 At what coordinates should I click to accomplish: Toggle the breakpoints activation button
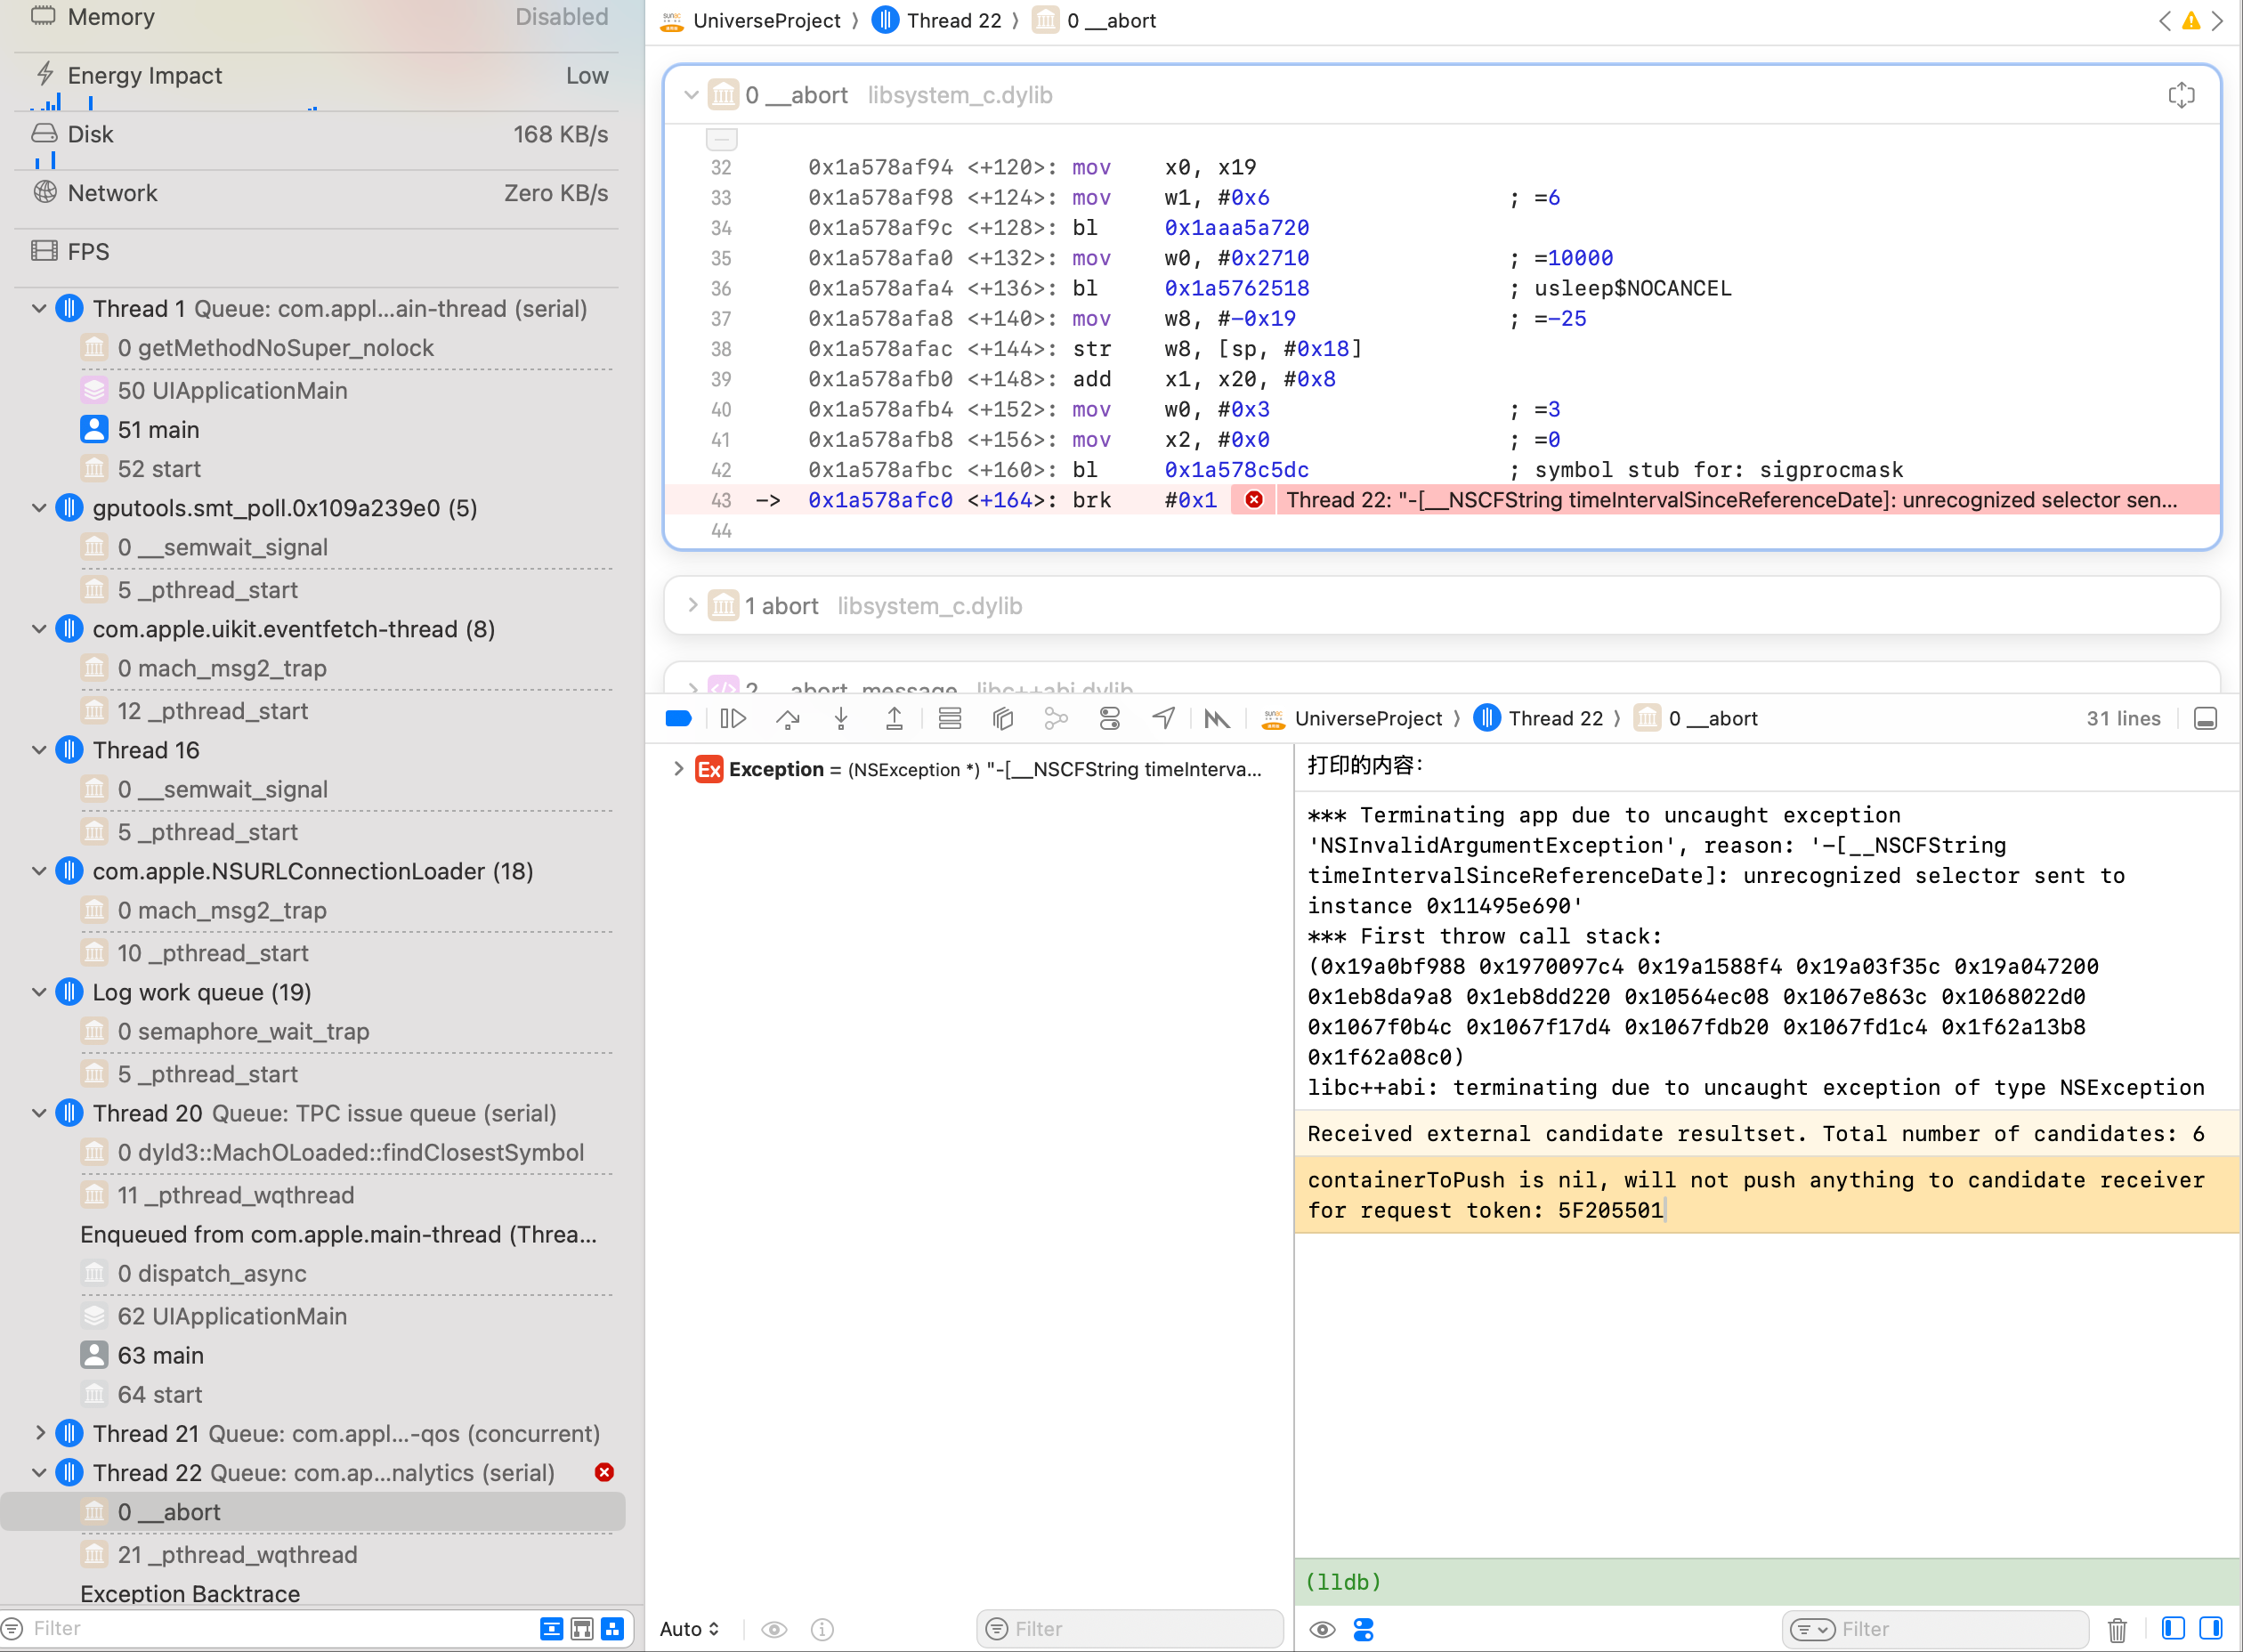click(679, 718)
